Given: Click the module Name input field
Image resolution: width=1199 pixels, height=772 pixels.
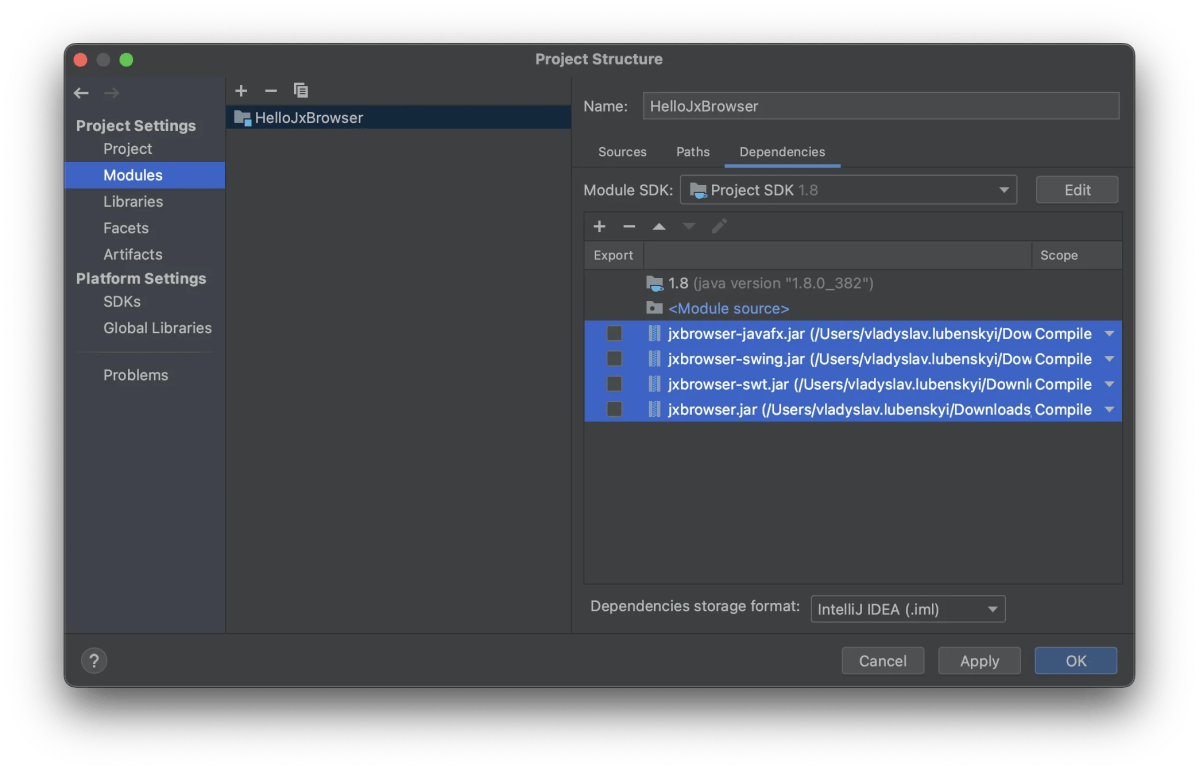Looking at the screenshot, I should tap(880, 105).
